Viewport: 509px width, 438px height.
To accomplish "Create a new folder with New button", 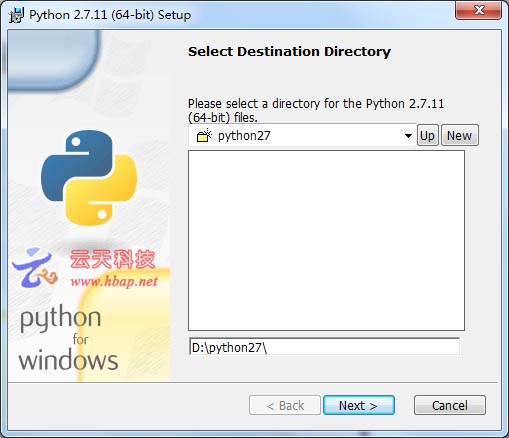I will click(x=460, y=135).
